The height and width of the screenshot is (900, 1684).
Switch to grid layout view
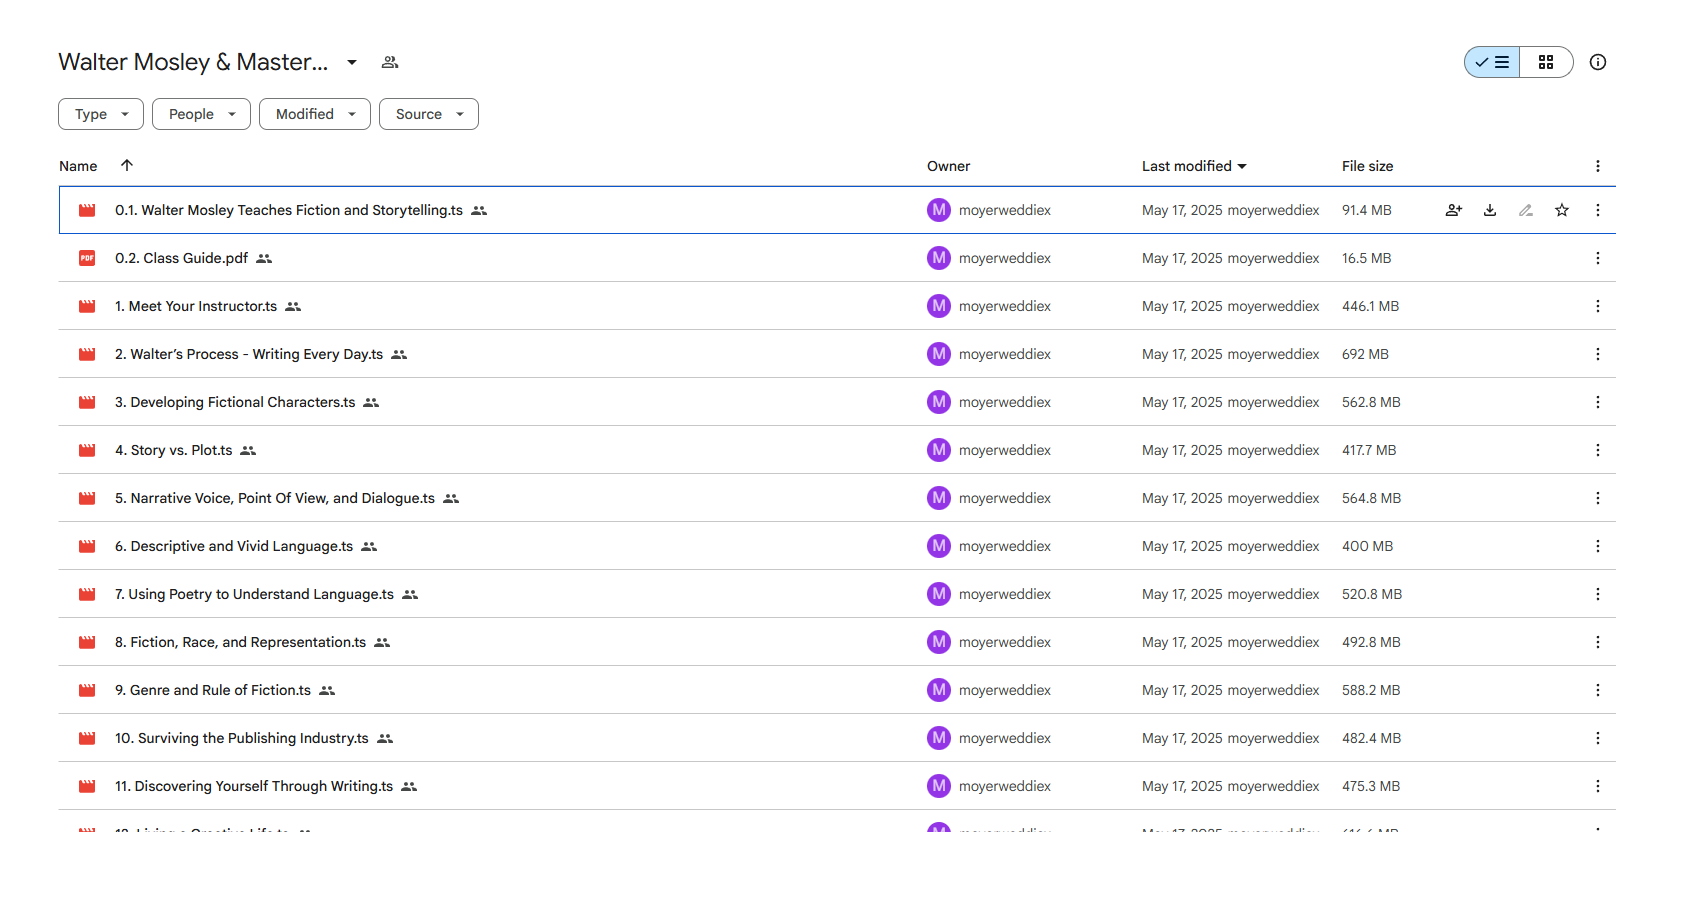point(1546,62)
